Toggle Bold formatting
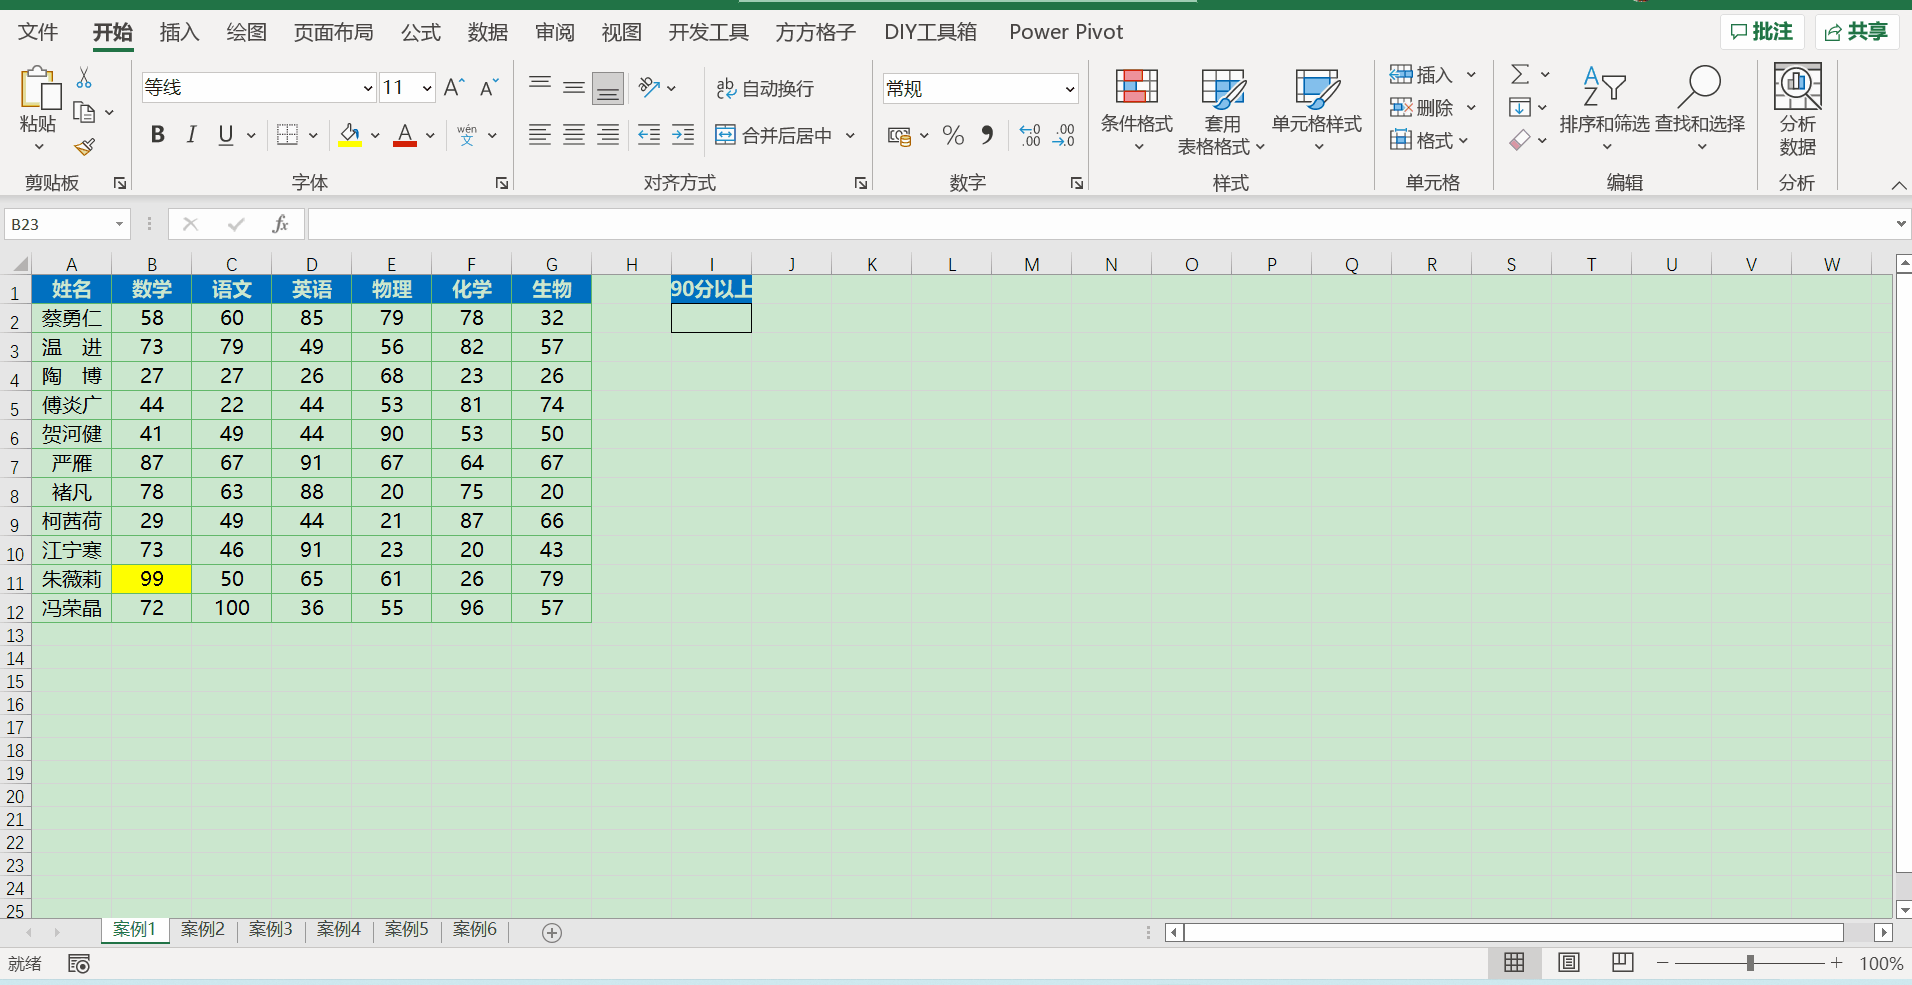Image resolution: width=1912 pixels, height=985 pixels. click(157, 135)
